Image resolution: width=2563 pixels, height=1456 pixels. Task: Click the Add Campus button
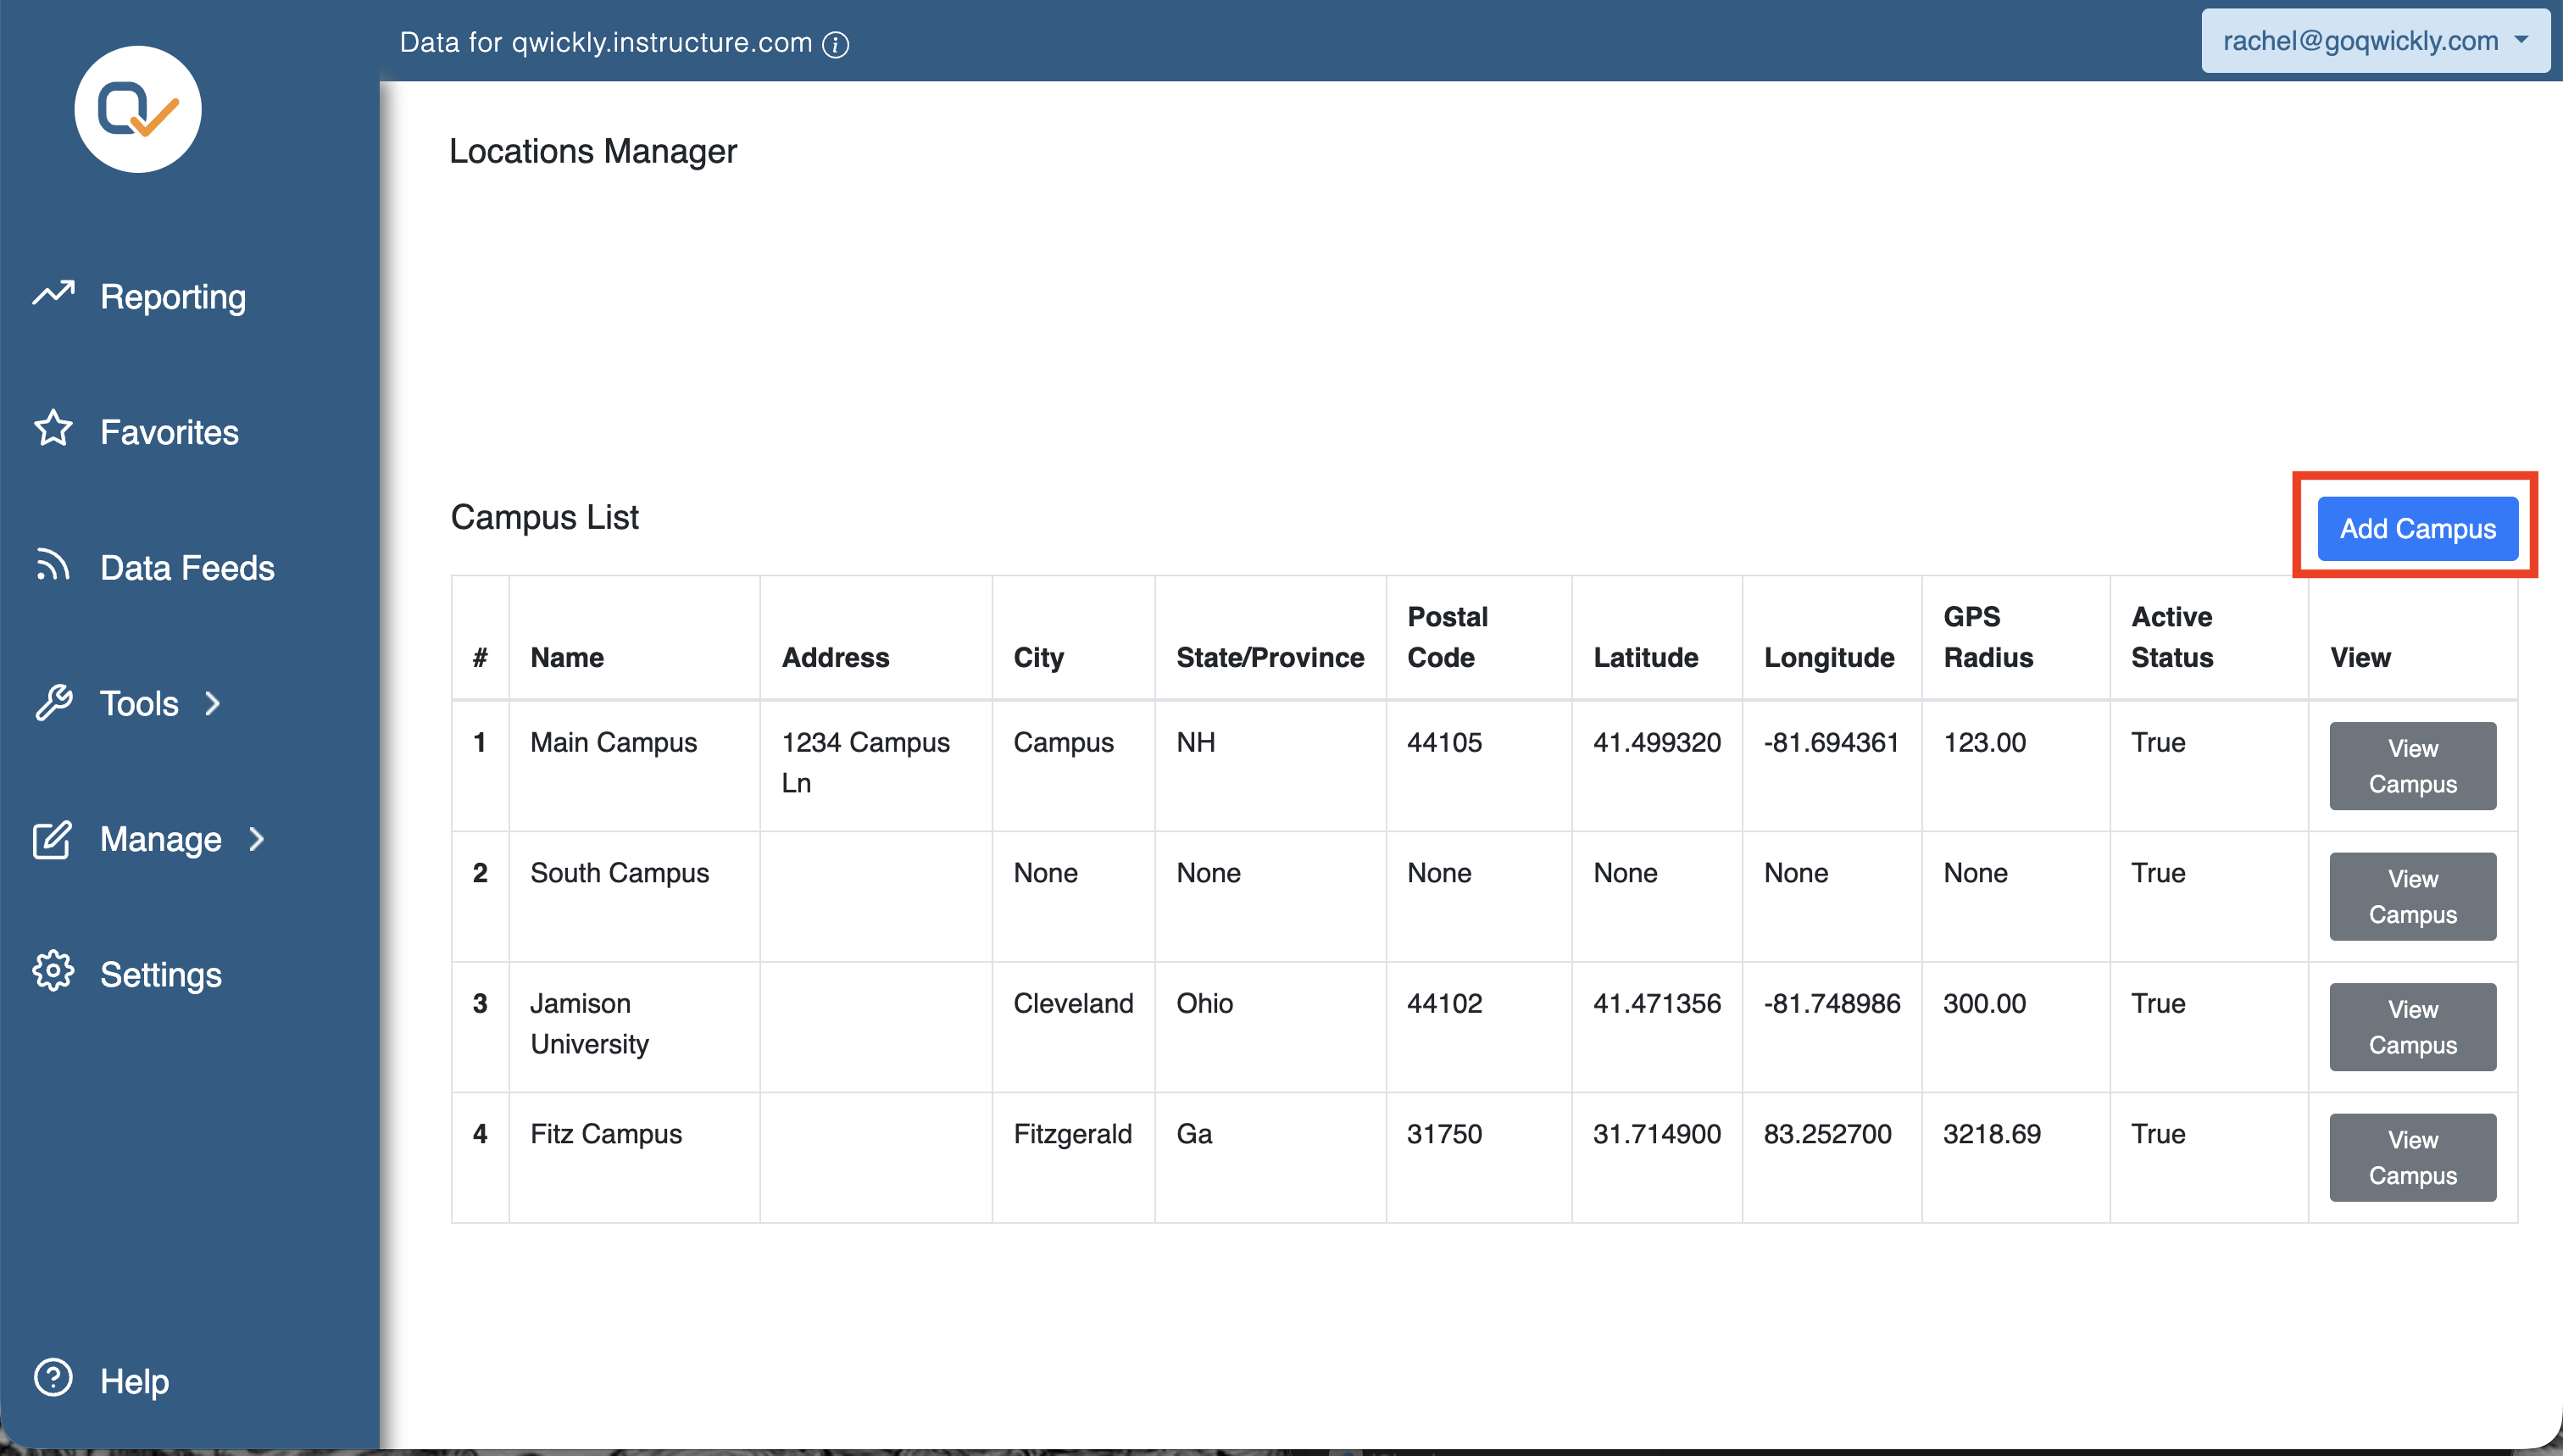tap(2417, 528)
